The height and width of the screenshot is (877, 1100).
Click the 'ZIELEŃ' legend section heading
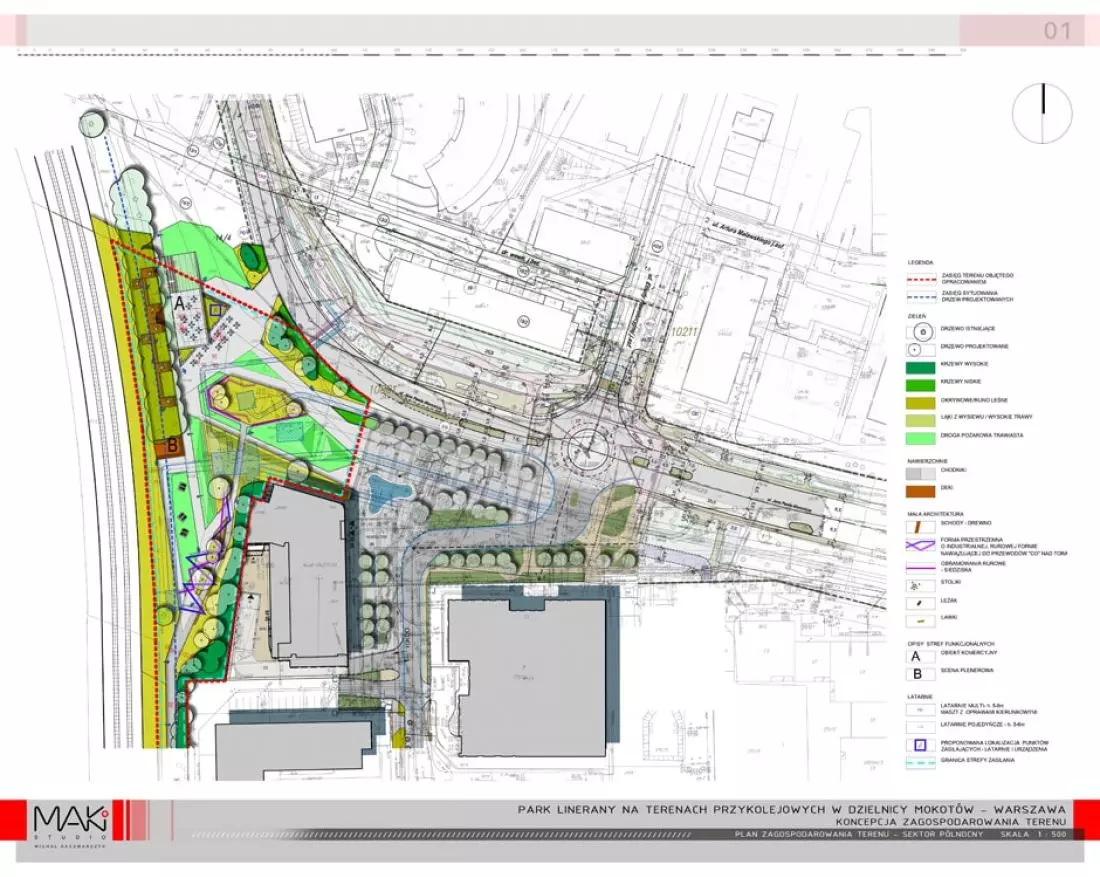click(915, 316)
